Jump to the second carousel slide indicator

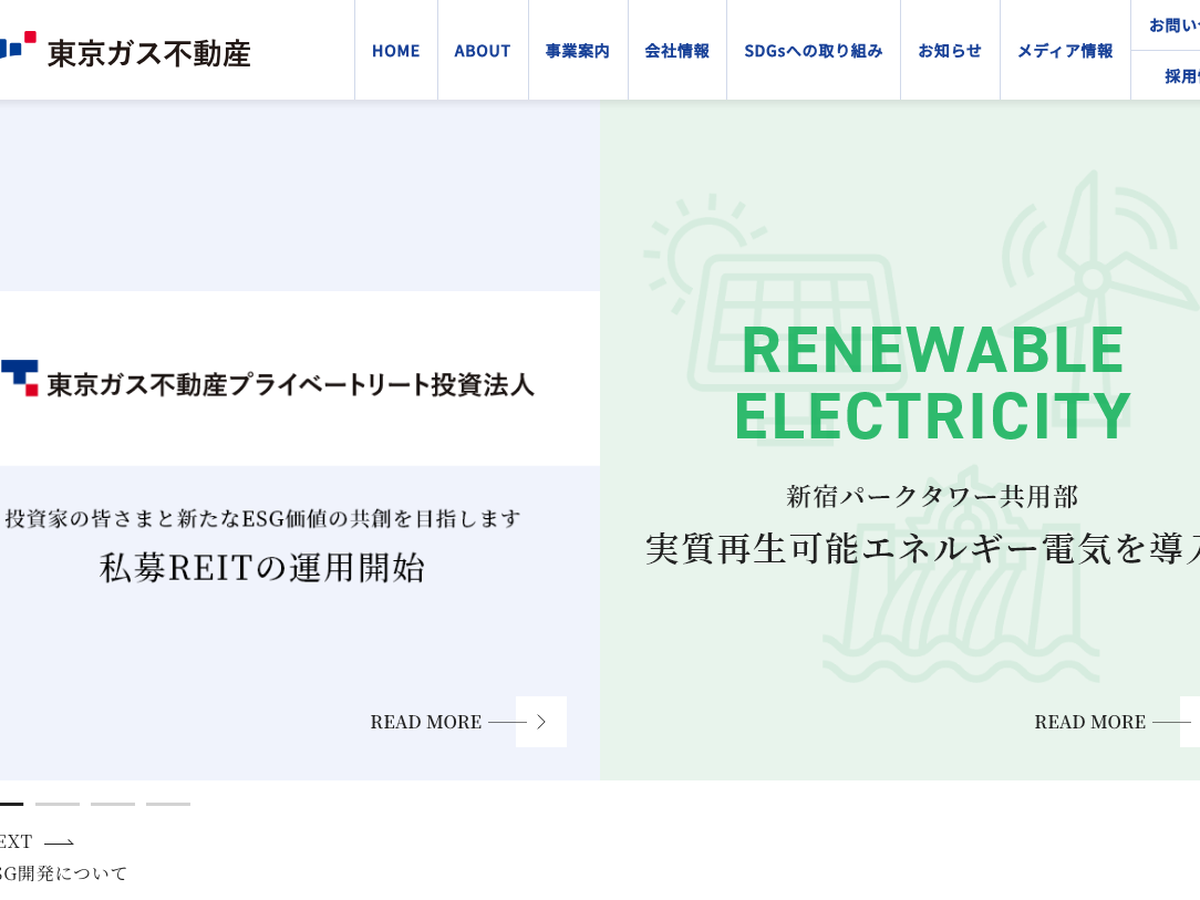coord(57,803)
